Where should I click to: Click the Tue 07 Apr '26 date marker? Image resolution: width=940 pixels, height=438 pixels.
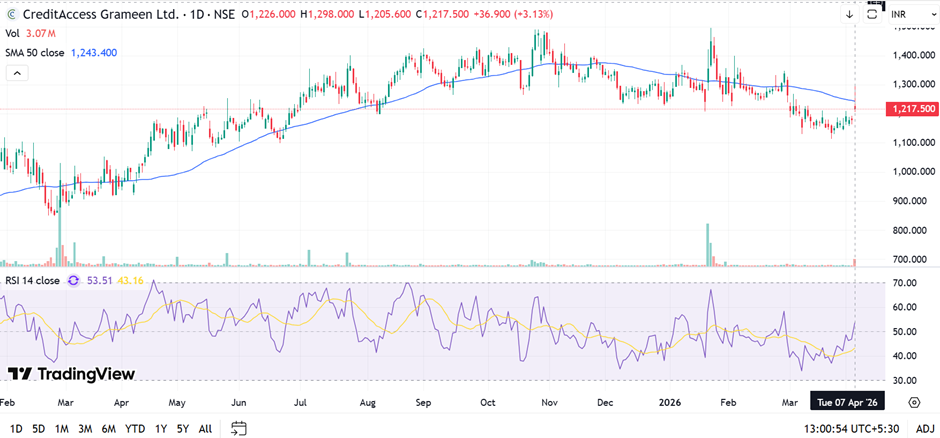tap(849, 402)
